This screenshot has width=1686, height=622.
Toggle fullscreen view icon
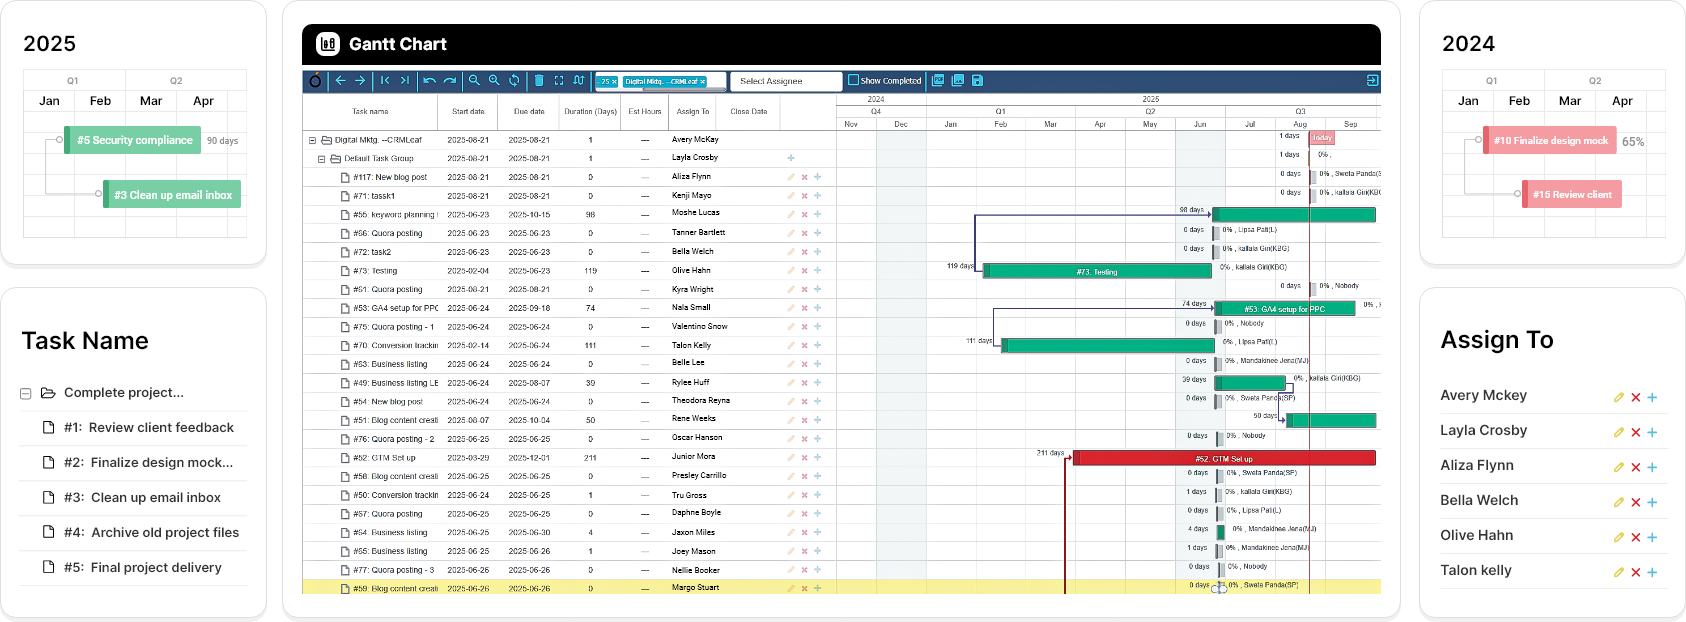tap(559, 81)
